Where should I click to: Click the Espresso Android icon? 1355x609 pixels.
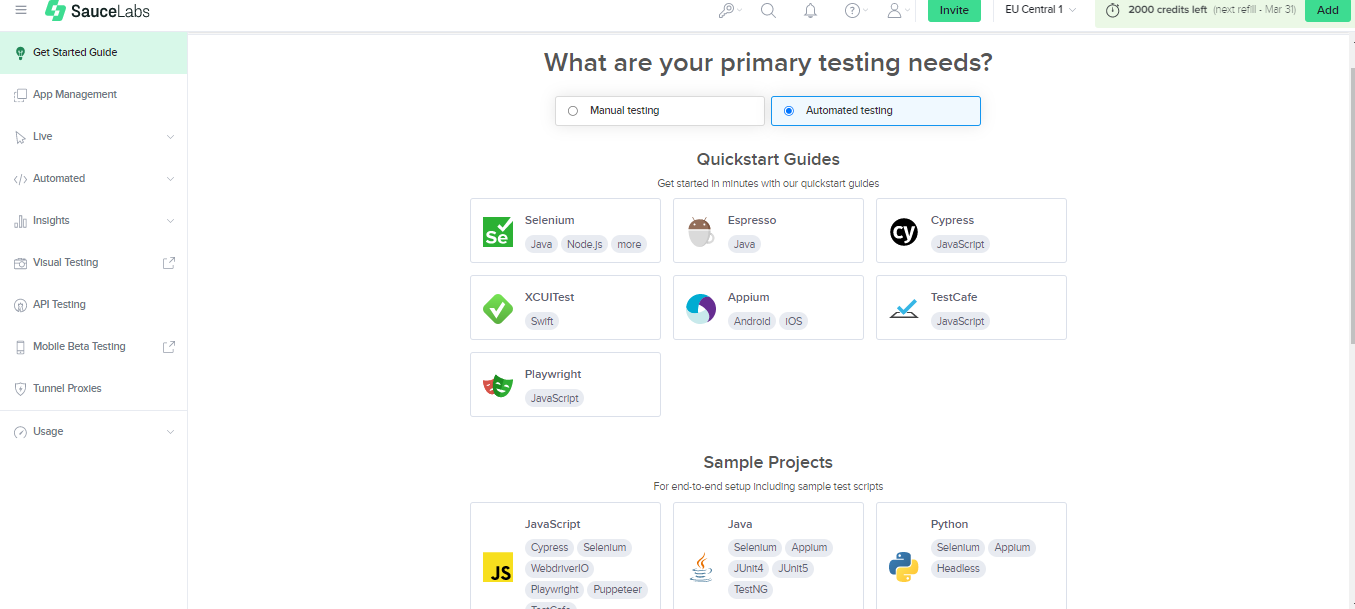700,231
